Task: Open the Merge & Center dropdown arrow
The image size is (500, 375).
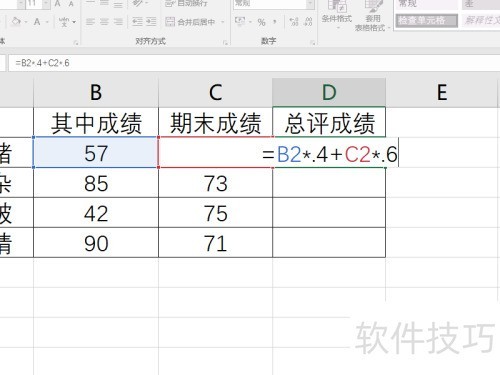Action: [x=222, y=22]
